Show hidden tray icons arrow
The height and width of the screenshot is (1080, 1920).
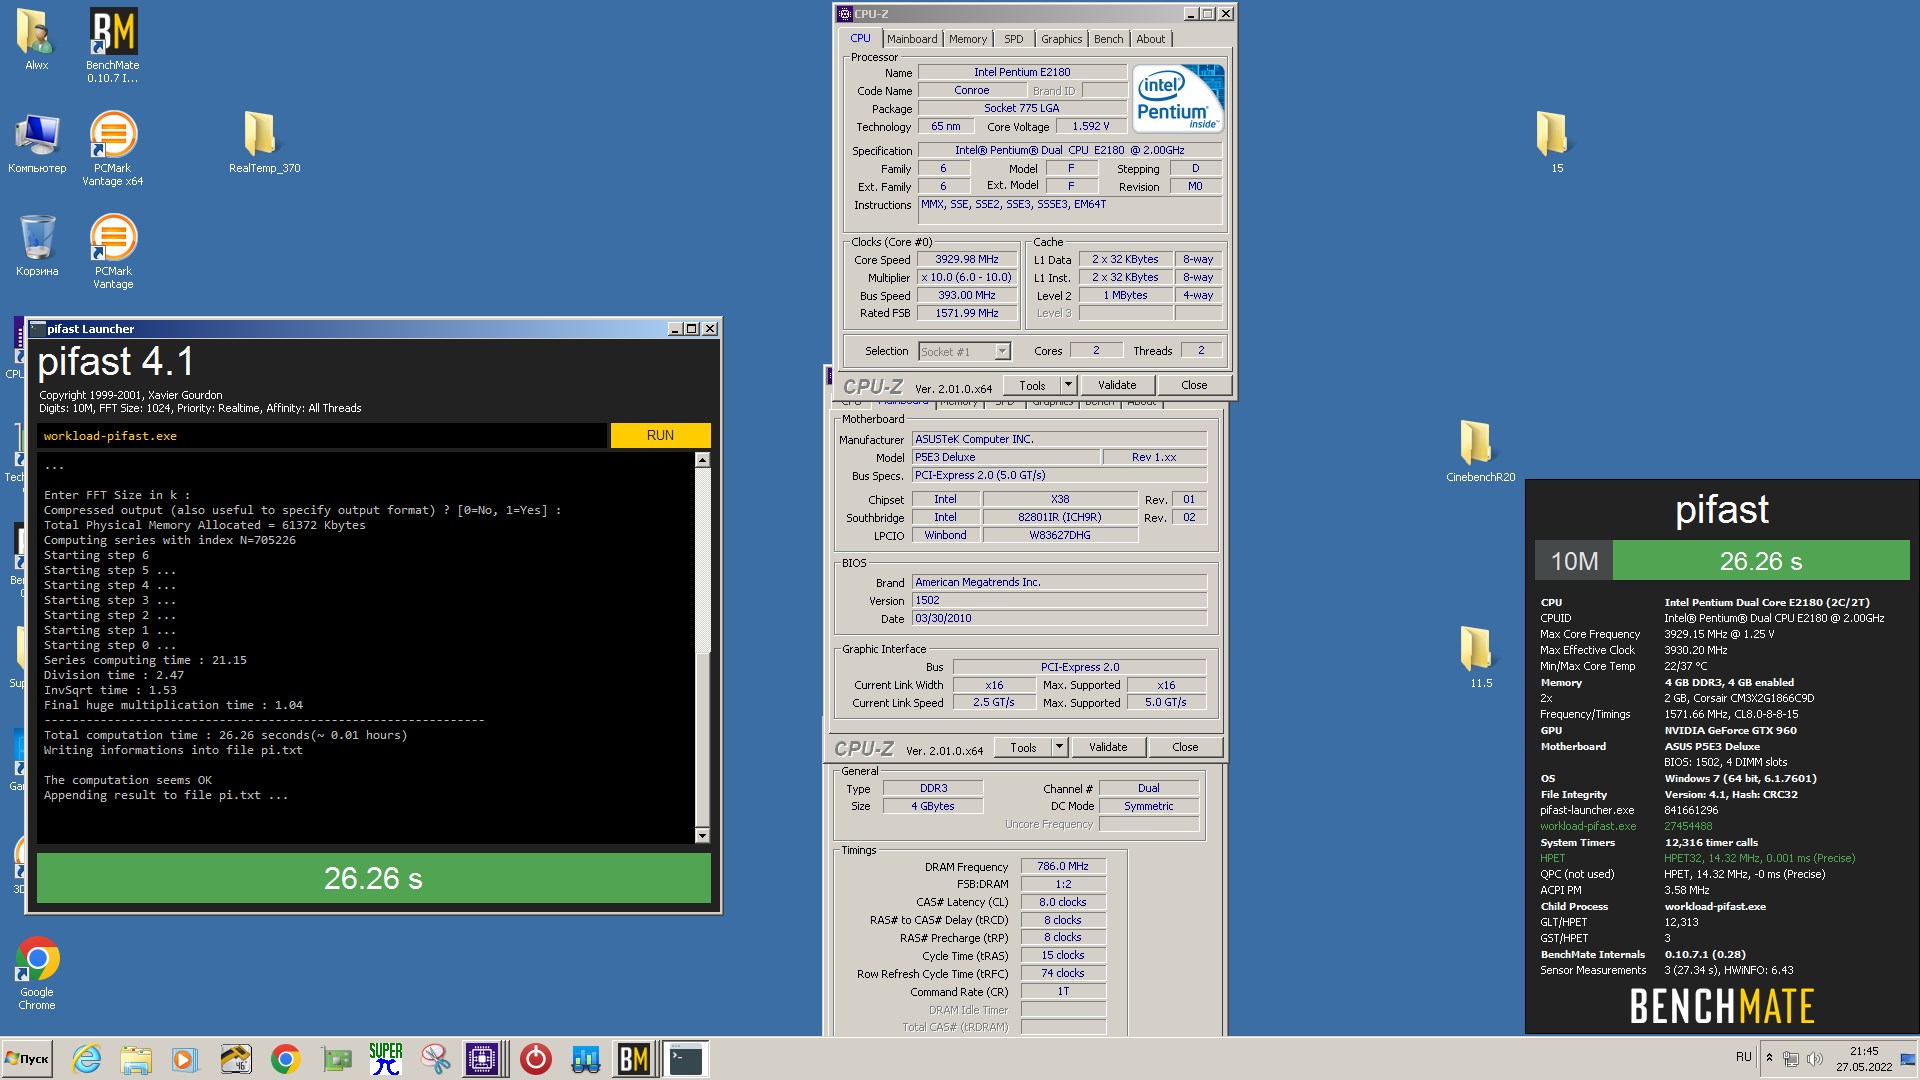tap(1769, 1057)
